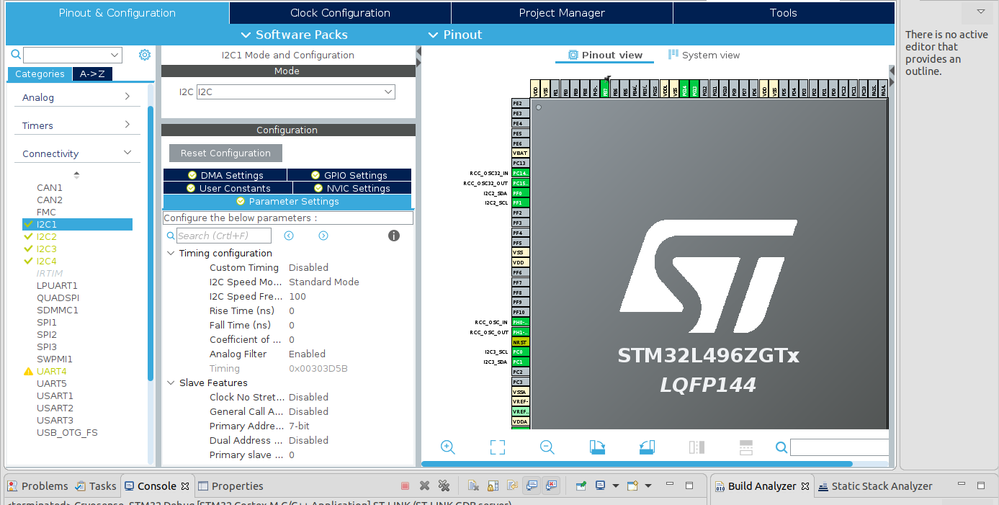Go to previous parameter search result
This screenshot has height=505, width=999.
[289, 236]
